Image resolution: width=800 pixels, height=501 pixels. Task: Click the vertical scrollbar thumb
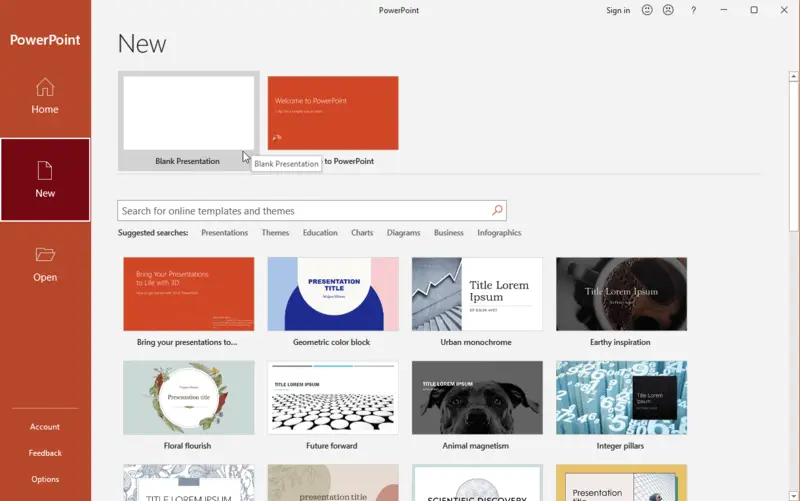[x=793, y=156]
